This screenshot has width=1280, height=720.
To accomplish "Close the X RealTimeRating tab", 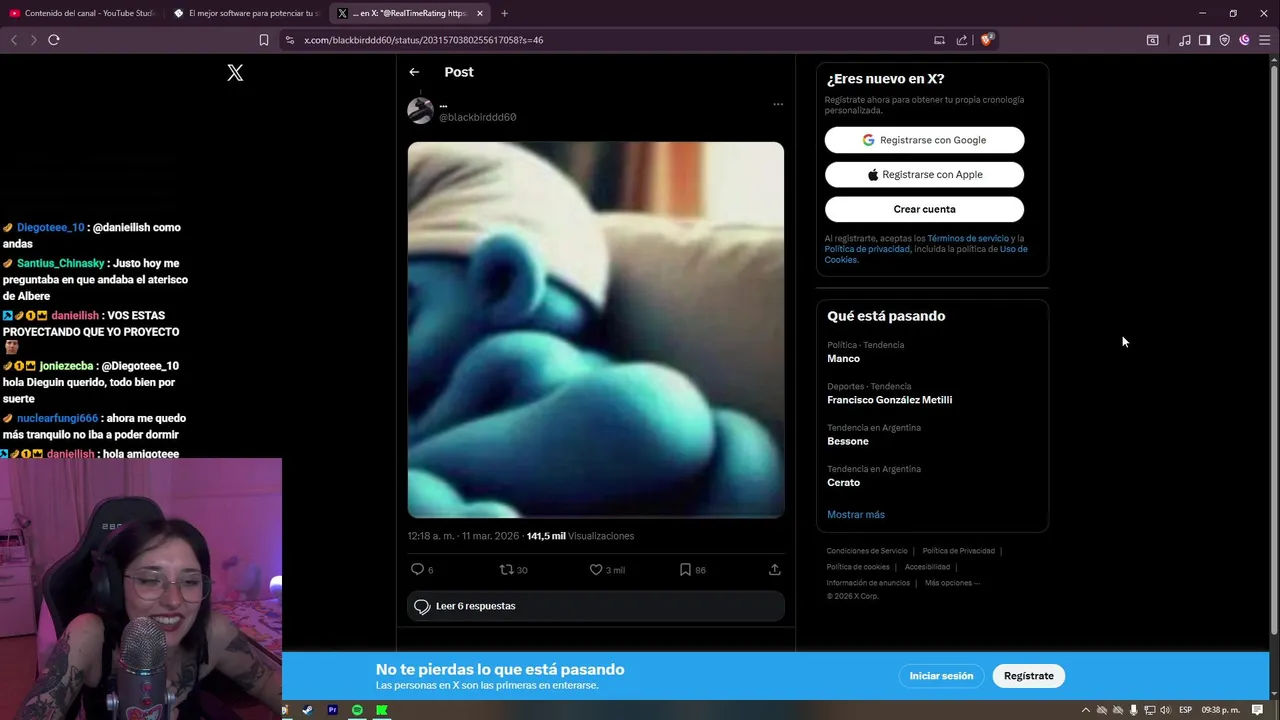I will point(480,13).
